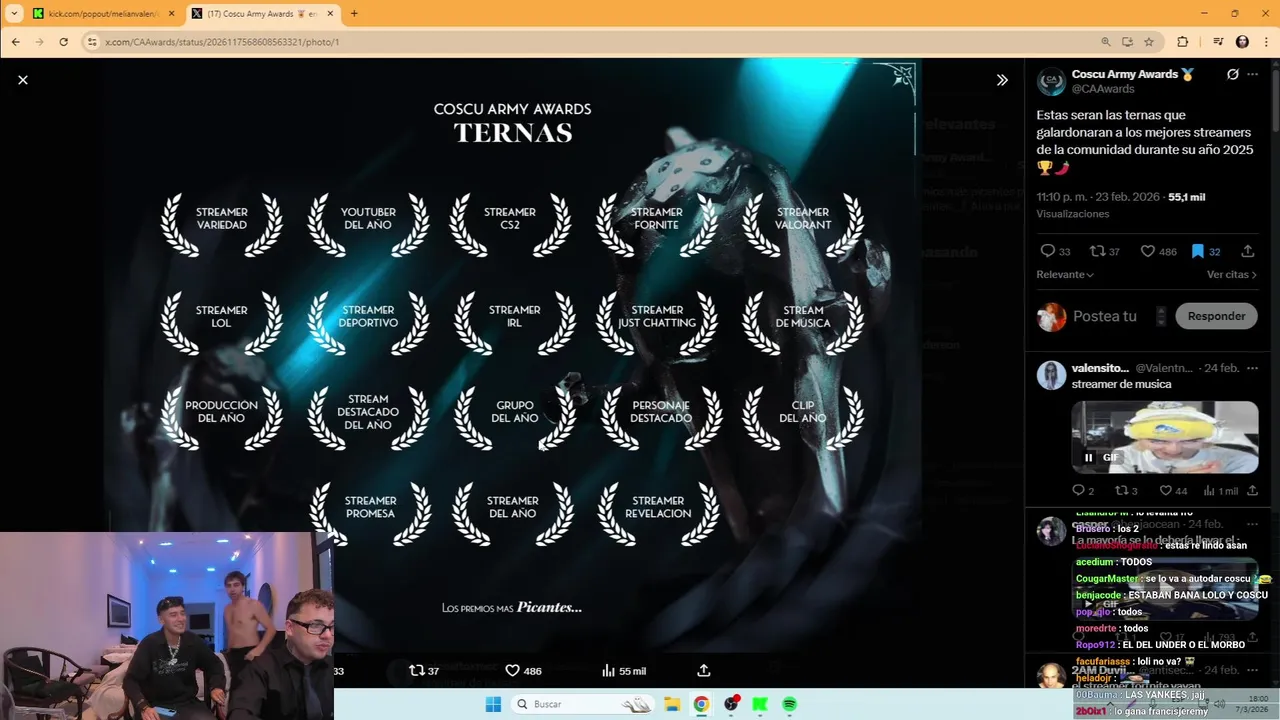Image resolution: width=1280 pixels, height=720 pixels.
Task: Close the kick.com tab
Action: (171, 14)
